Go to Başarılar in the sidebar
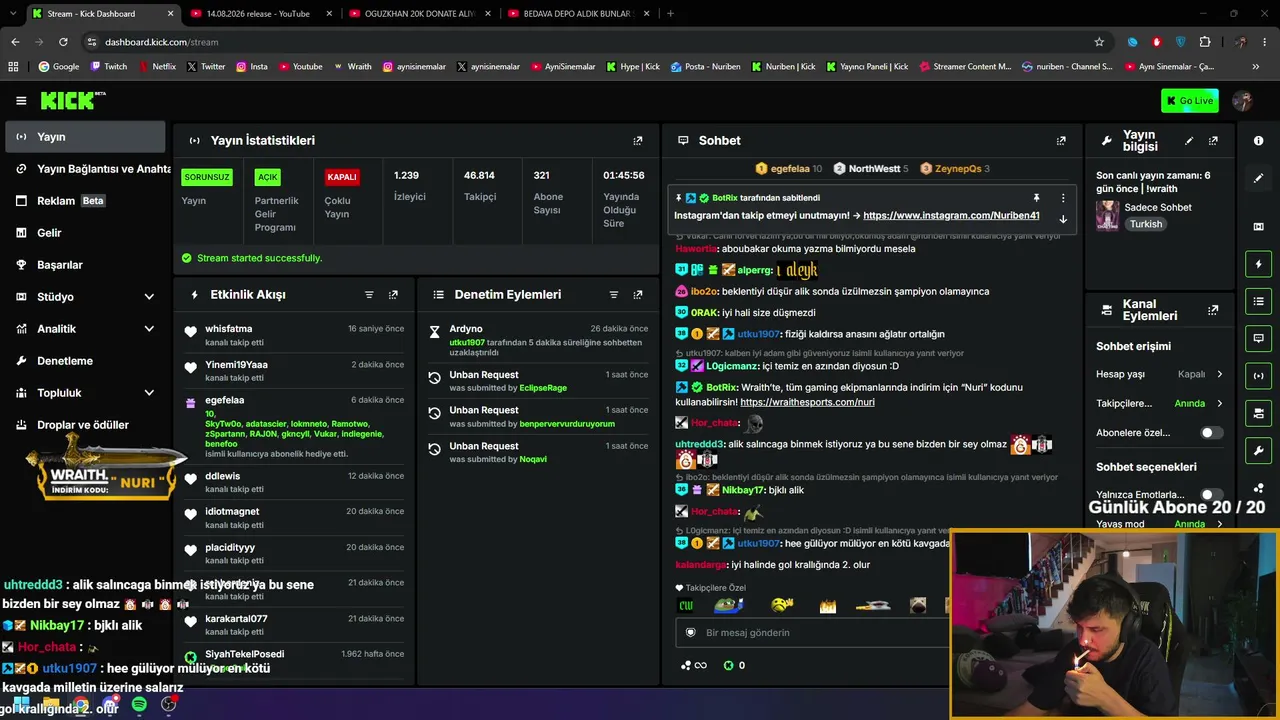 86,265
